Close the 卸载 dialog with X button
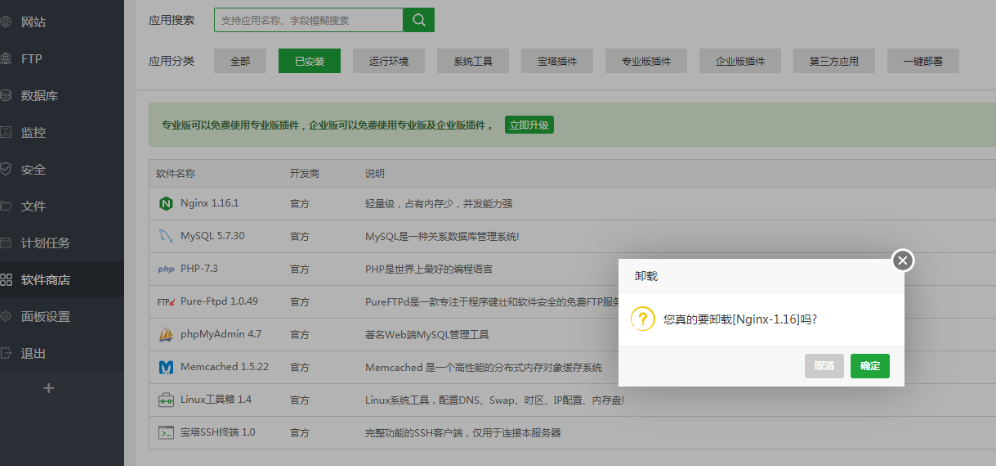 tap(903, 260)
